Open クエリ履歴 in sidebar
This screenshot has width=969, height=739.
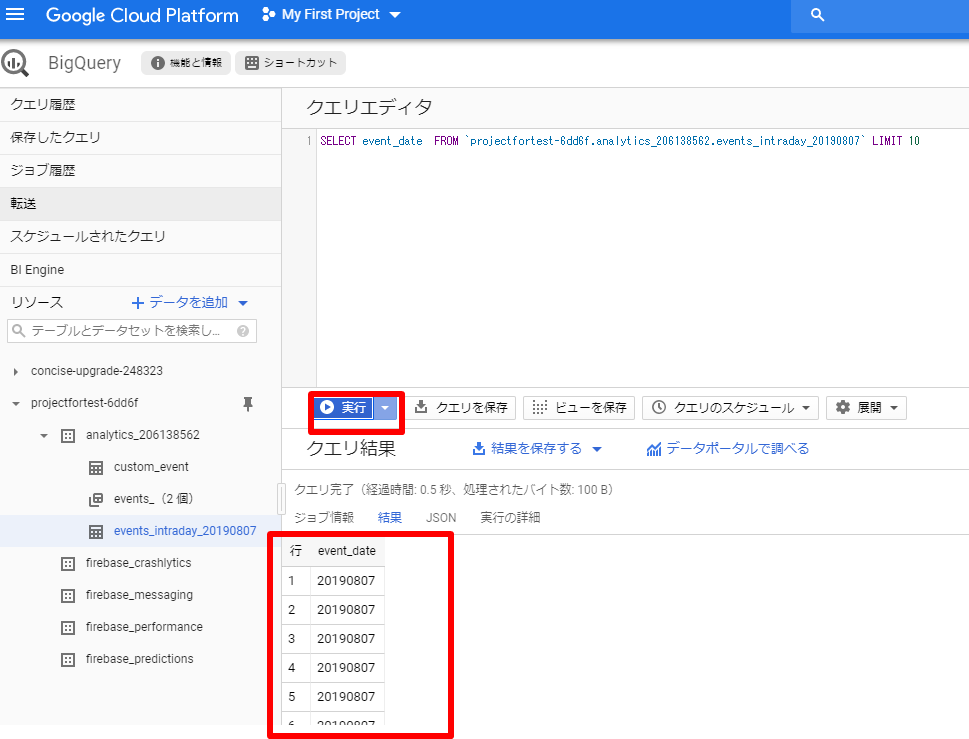(140, 104)
